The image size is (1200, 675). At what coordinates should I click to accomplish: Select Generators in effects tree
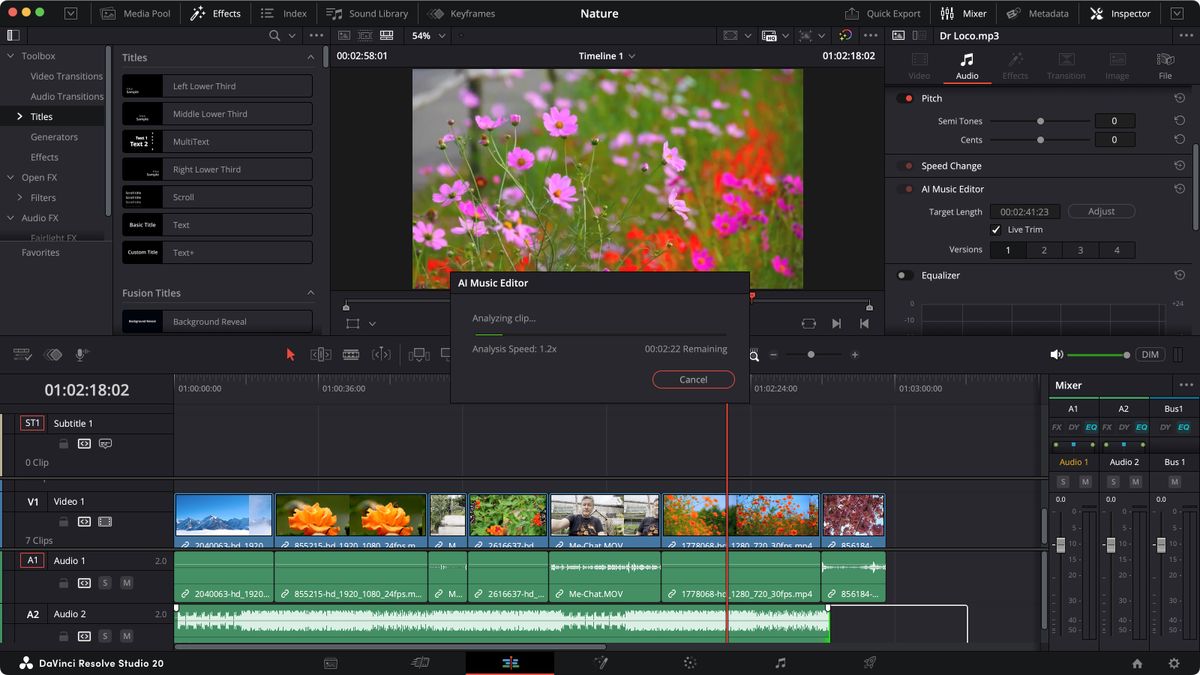pos(54,137)
